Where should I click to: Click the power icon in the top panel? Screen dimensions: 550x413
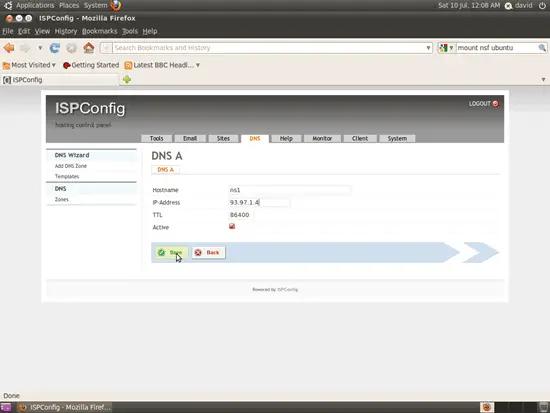[x=542, y=5]
